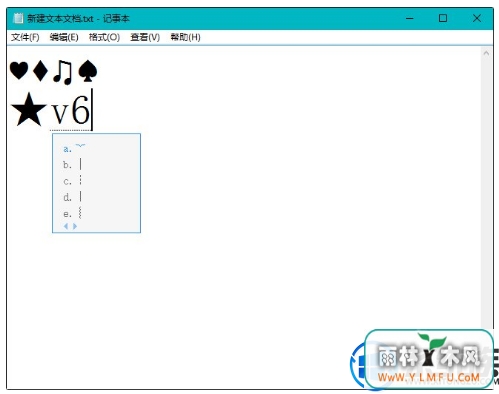Click the scrollbar up arrow
The image size is (499, 394).
coord(486,53)
